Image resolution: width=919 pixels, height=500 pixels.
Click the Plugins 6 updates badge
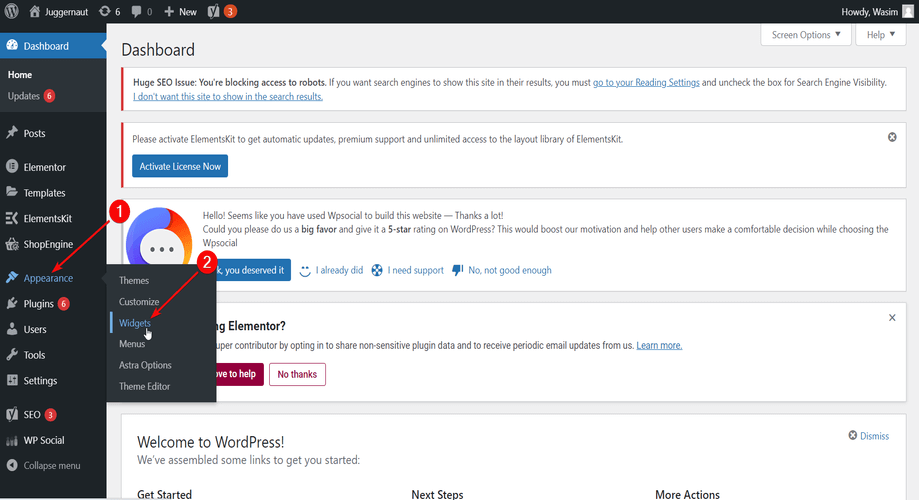(x=63, y=304)
